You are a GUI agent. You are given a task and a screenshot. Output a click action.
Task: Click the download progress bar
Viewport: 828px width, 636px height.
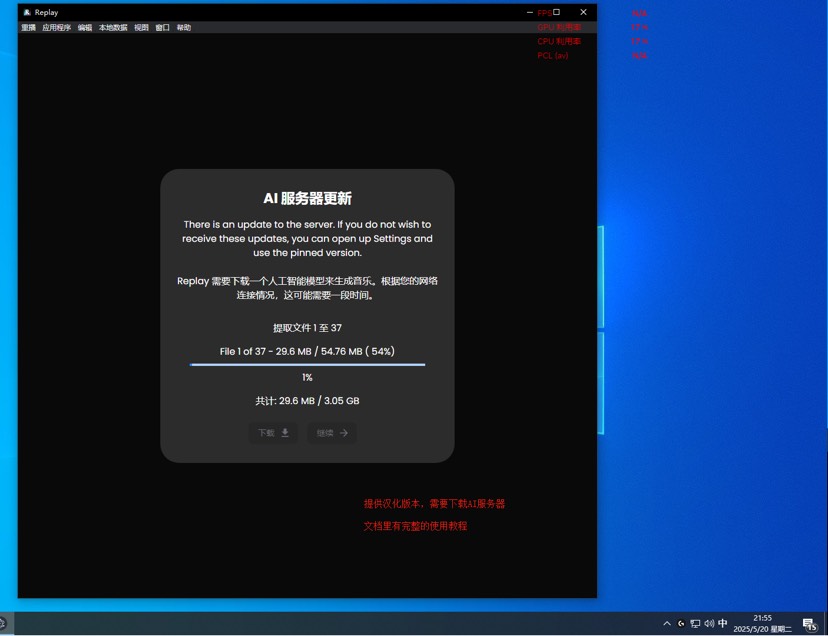tap(307, 364)
